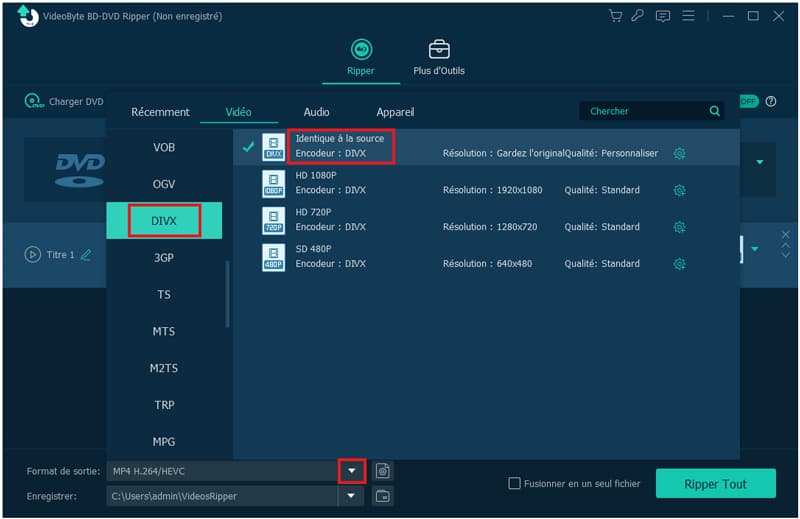The image size is (800, 519).
Task: Switch to the Appareil tab
Action: 395,112
